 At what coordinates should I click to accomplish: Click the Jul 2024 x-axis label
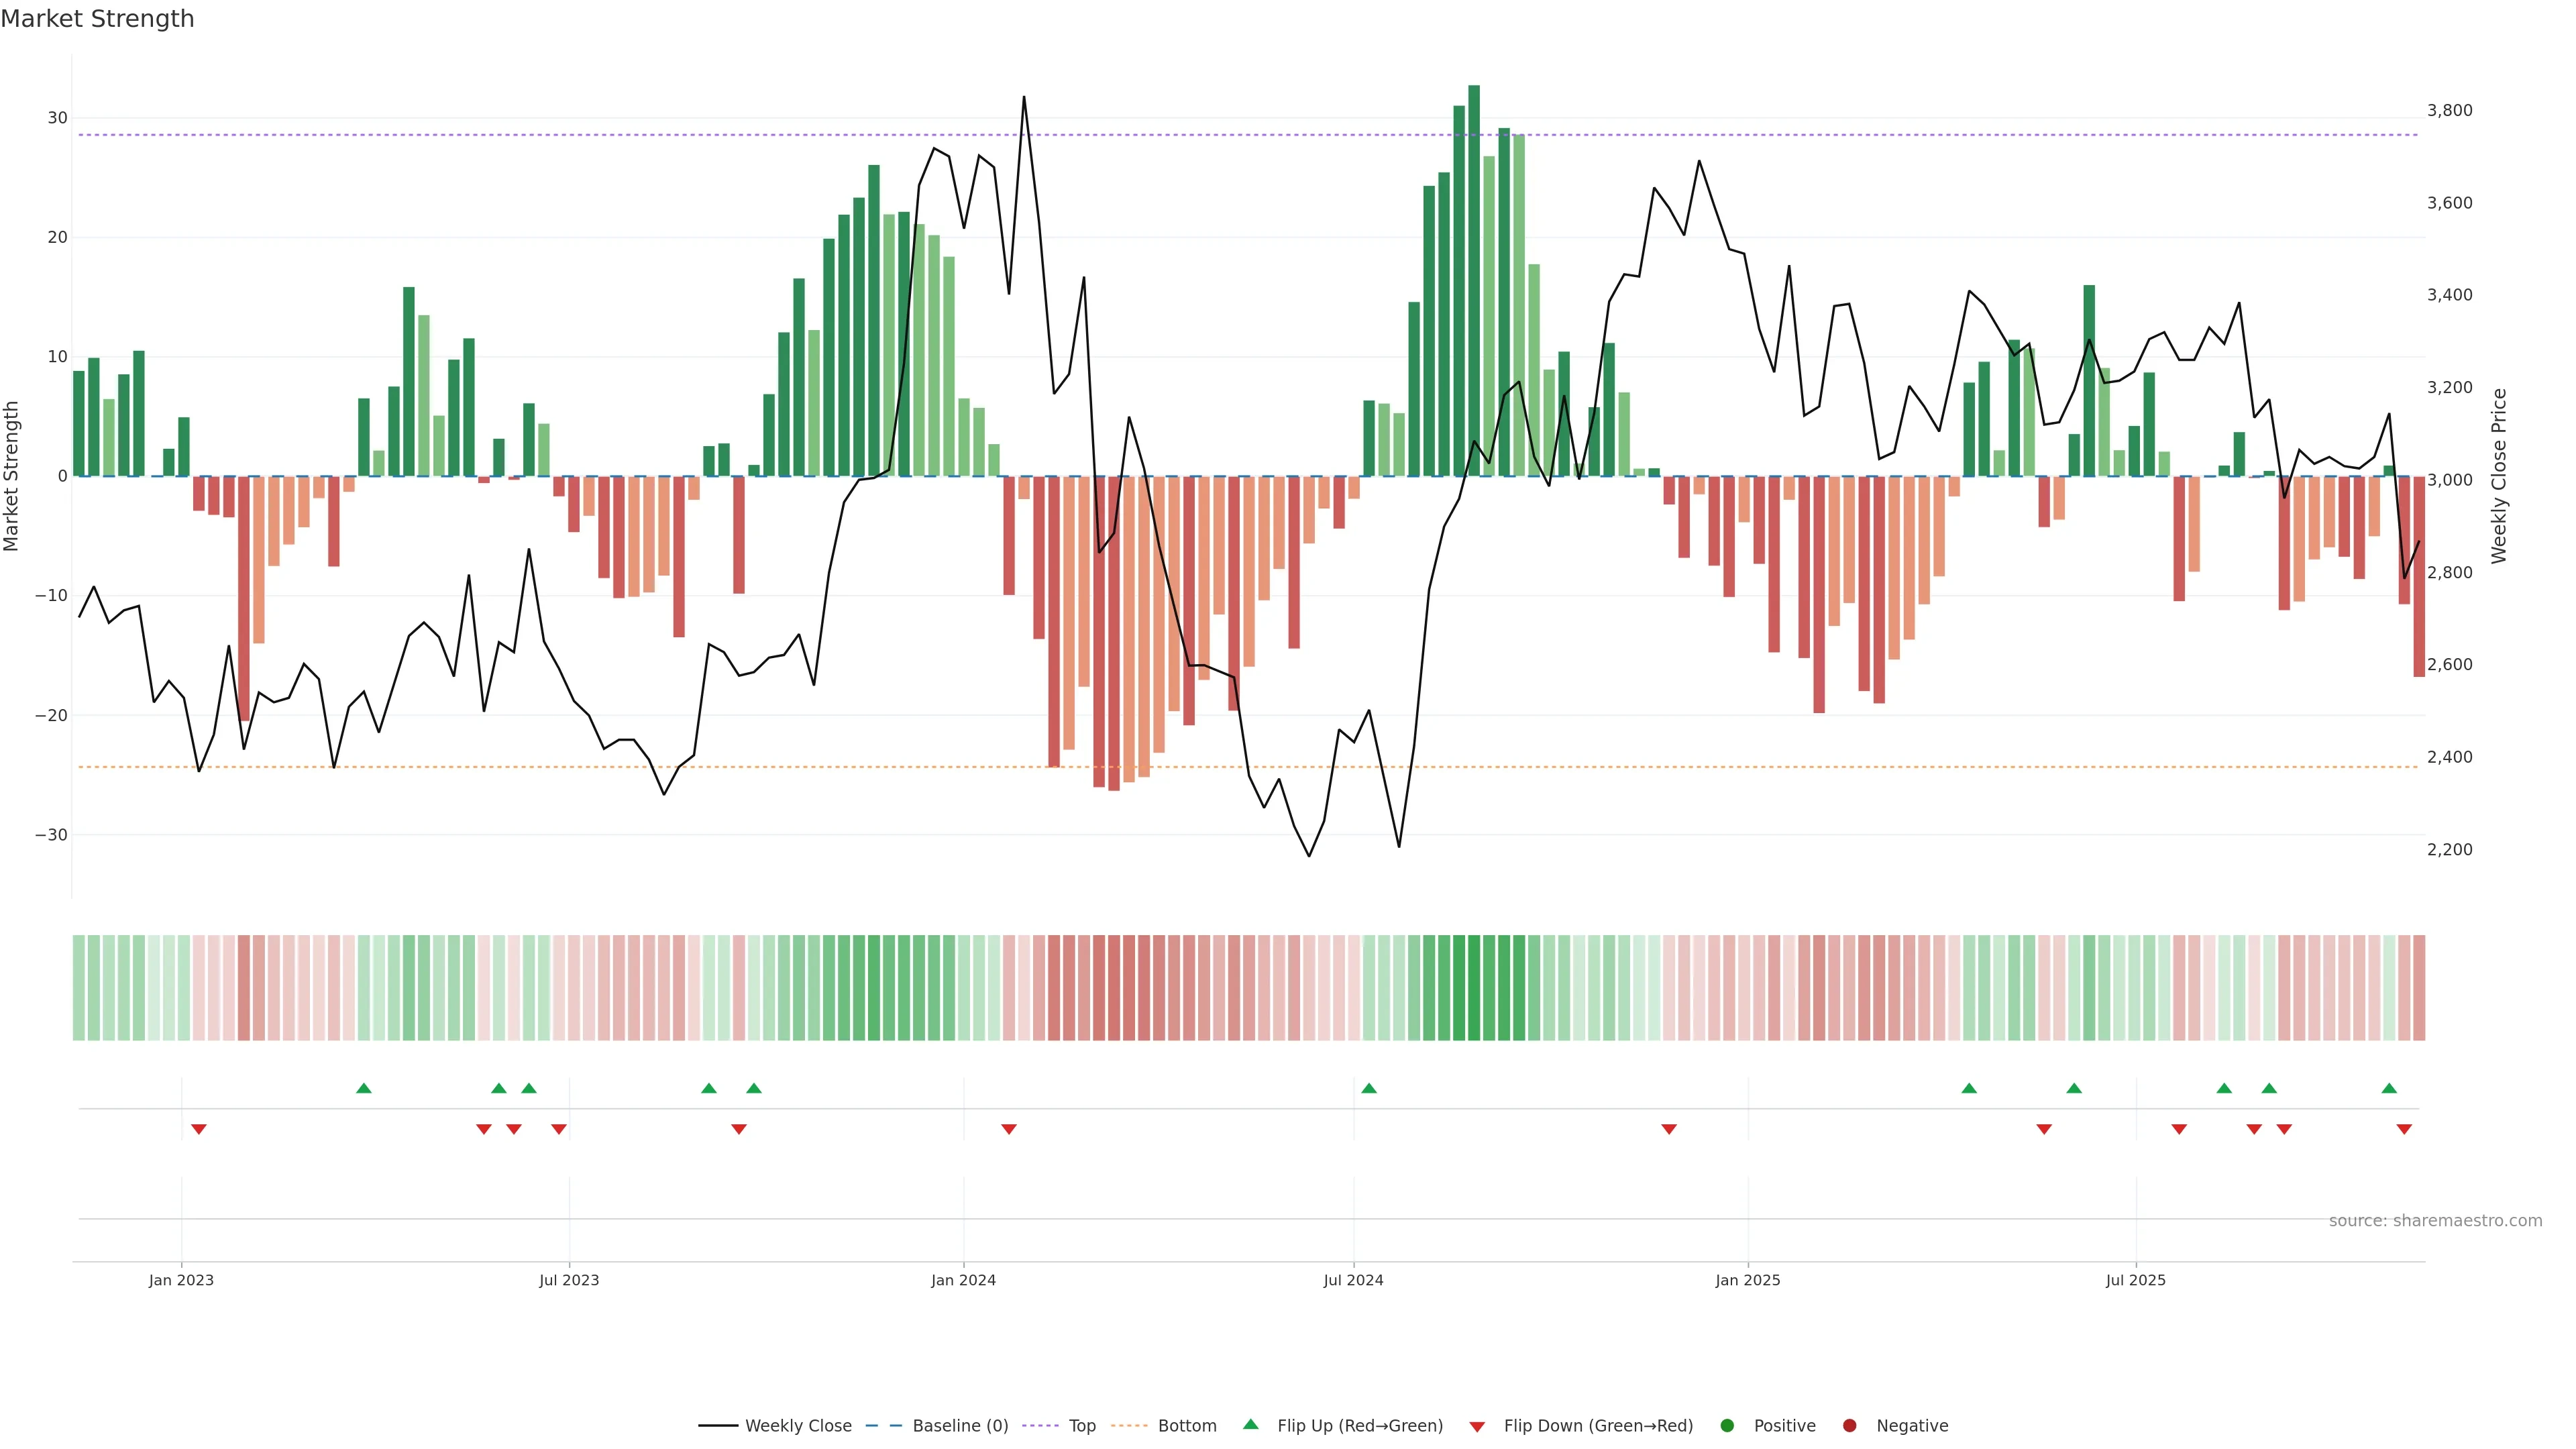tap(1353, 1280)
